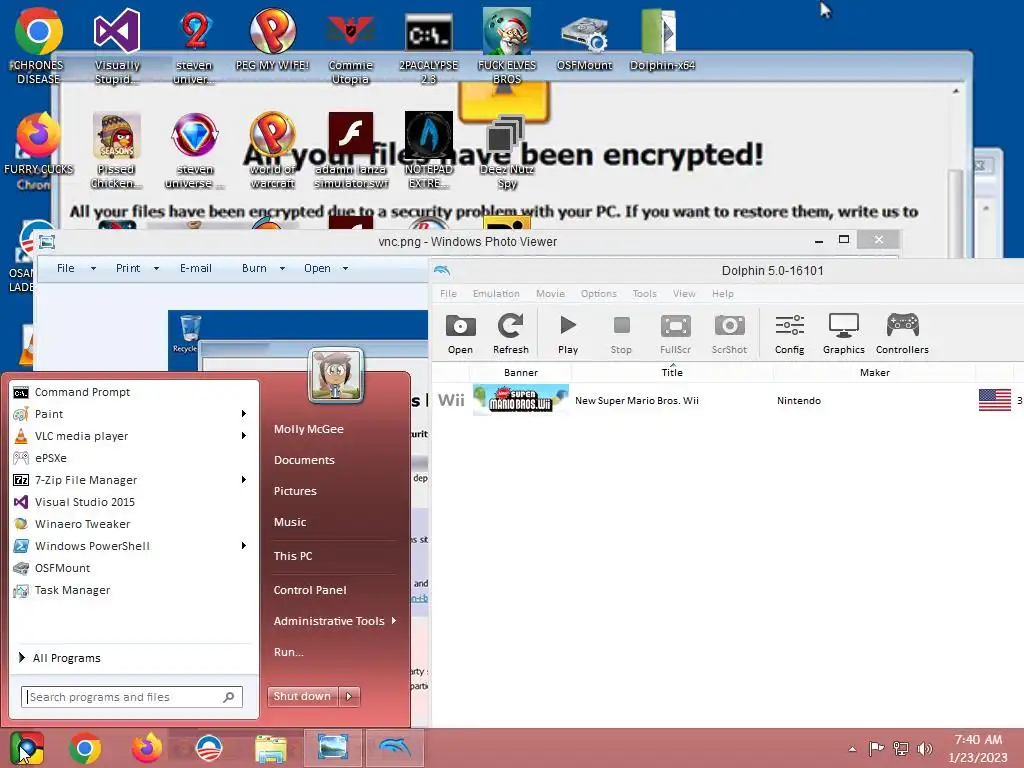Screen dimensions: 1024x768
Task: Show hidden tray icons arrow
Action: pos(852,749)
